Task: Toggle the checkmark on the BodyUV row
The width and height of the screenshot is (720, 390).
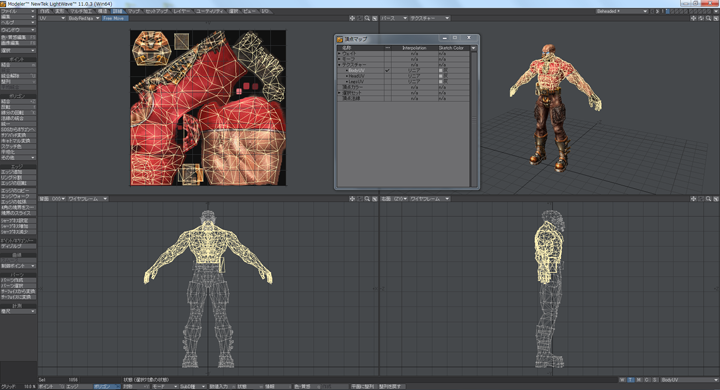Action: click(387, 70)
